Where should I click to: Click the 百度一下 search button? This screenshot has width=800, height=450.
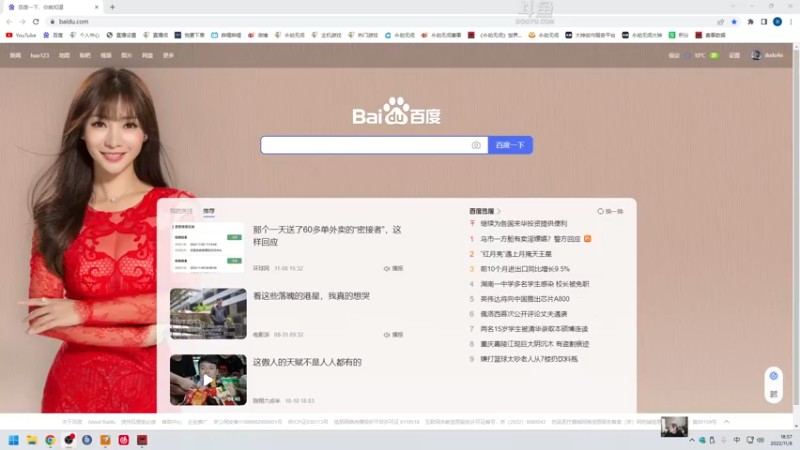pos(510,145)
